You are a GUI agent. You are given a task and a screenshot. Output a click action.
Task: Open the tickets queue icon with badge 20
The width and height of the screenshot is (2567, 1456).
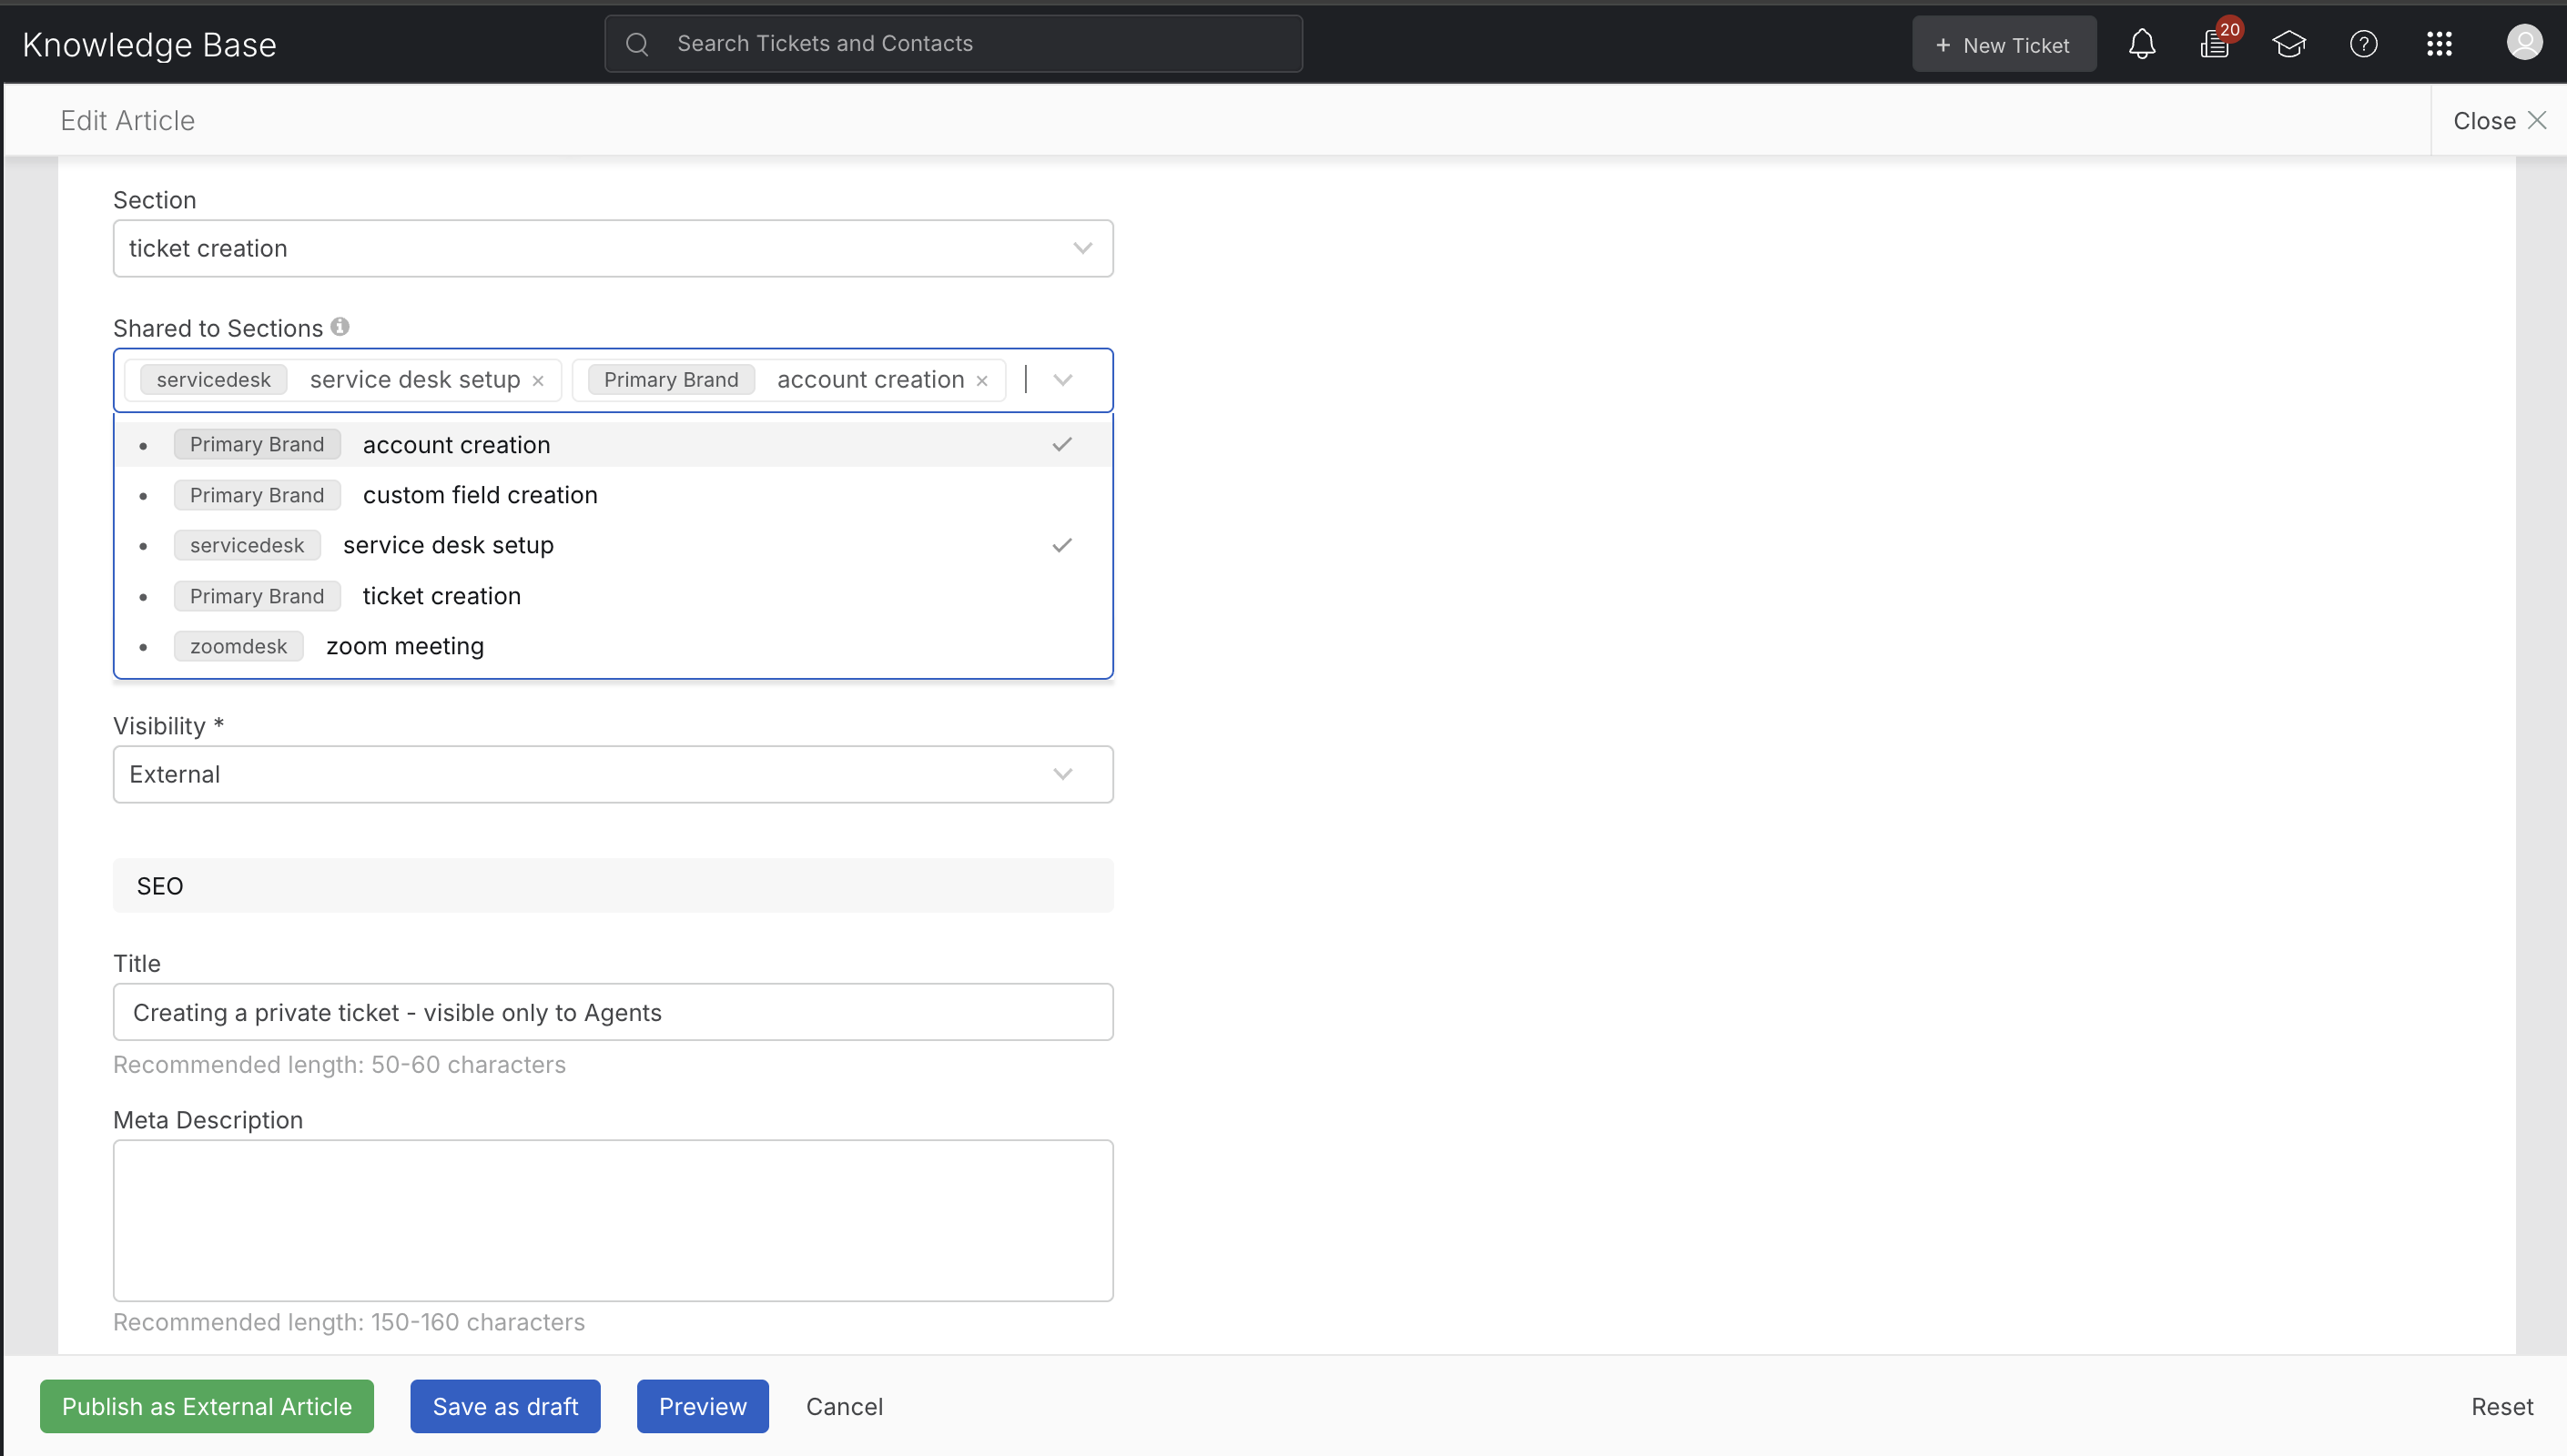click(x=2215, y=44)
